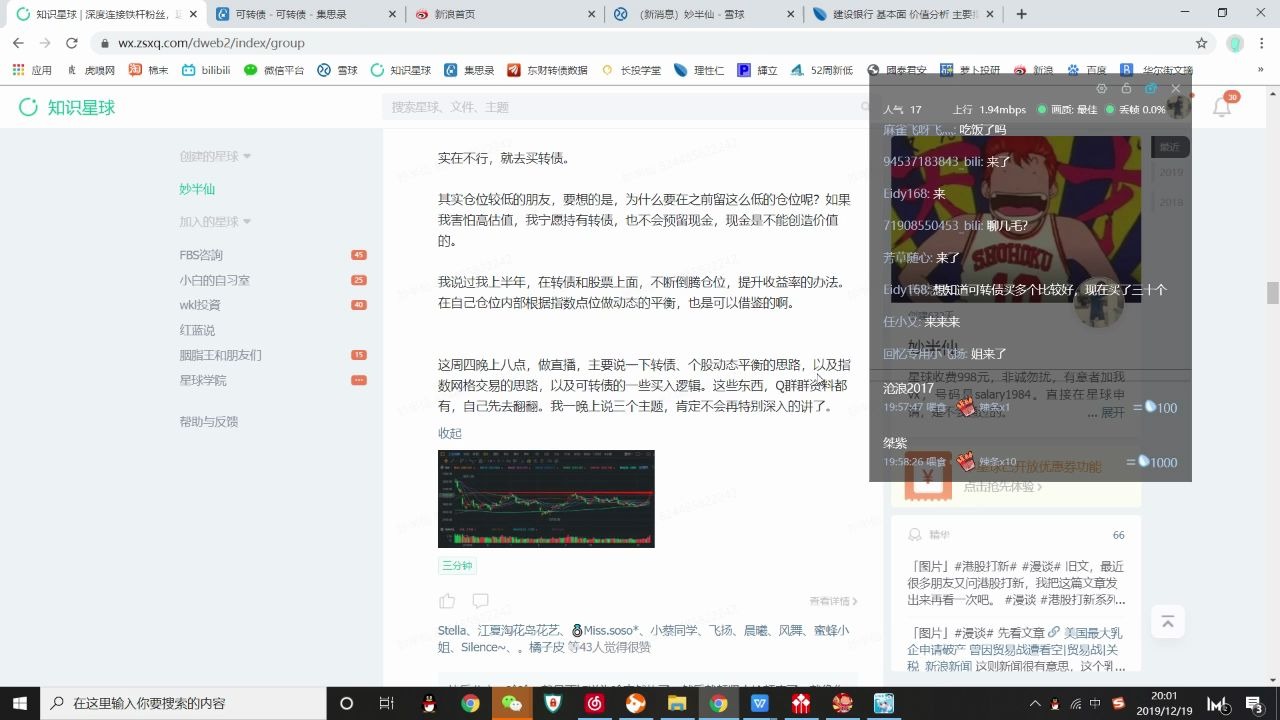Open the 应用 apps shortcut
The image size is (1280, 720).
(x=32, y=70)
